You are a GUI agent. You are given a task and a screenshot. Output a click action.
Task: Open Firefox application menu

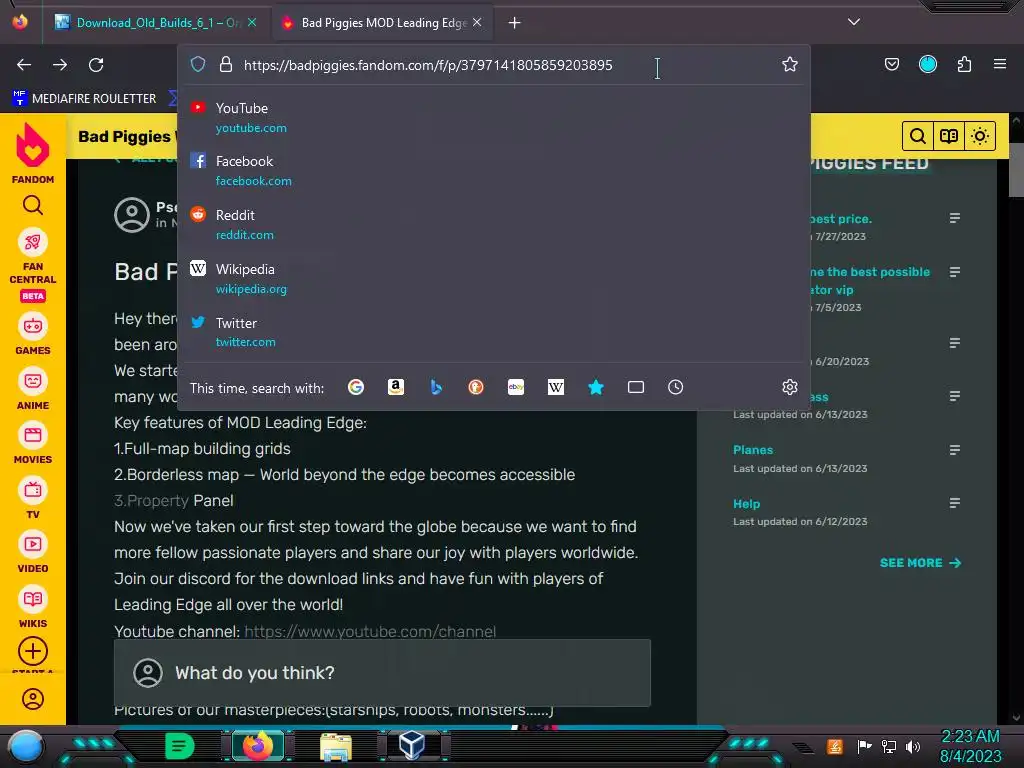tap(999, 64)
